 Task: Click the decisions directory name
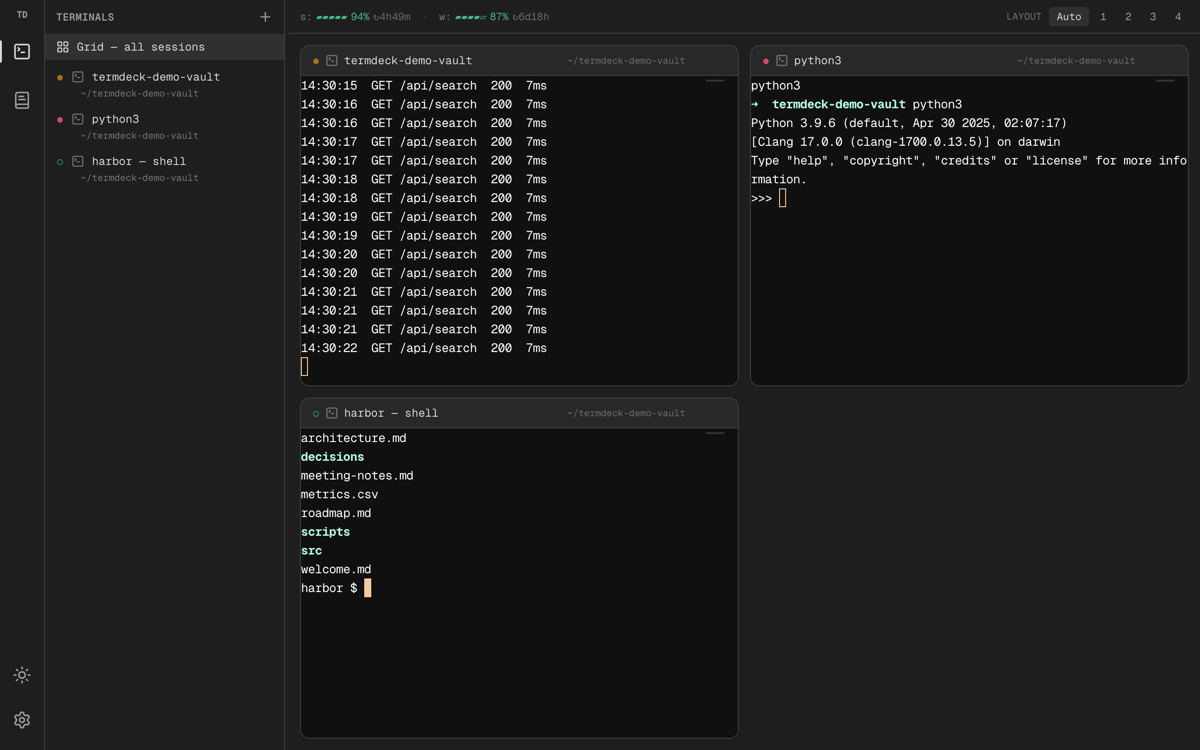(x=332, y=457)
